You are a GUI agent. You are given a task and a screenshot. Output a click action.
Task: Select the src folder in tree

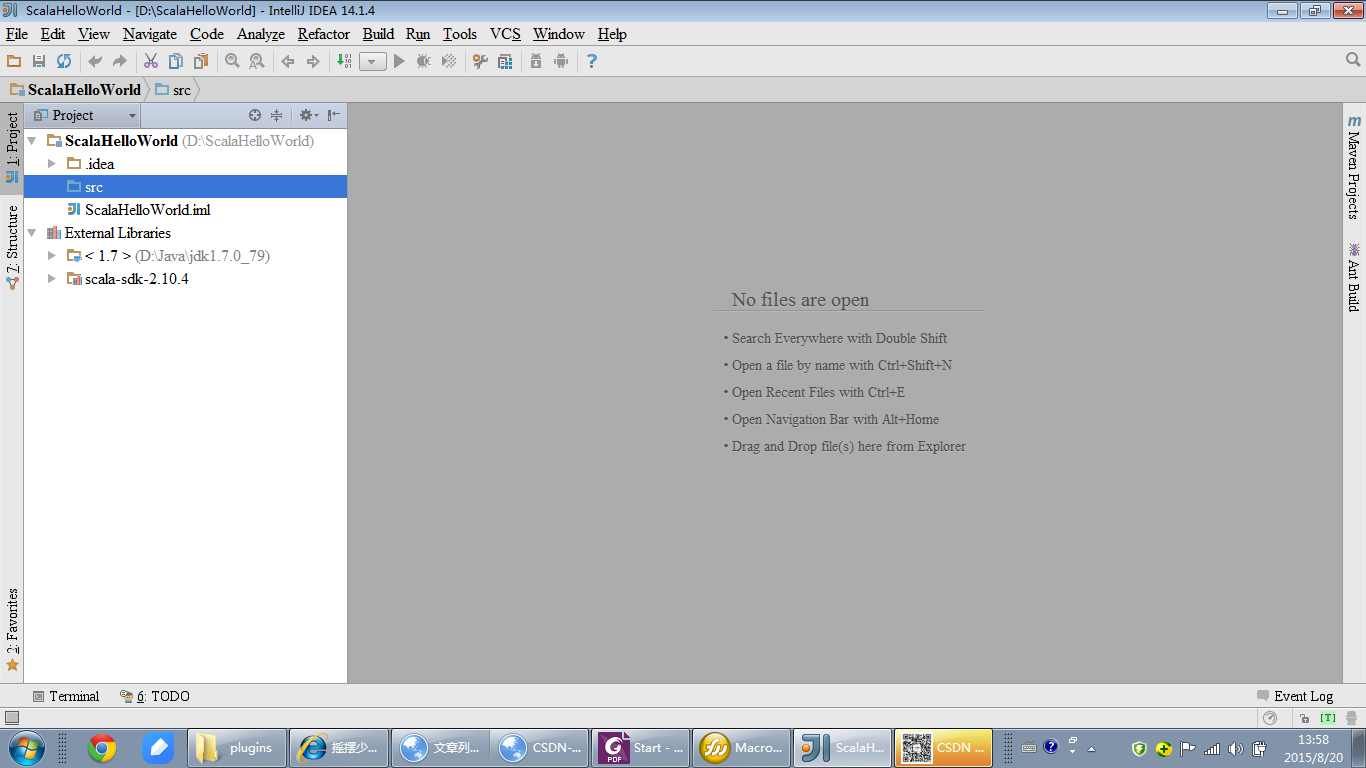[185, 187]
